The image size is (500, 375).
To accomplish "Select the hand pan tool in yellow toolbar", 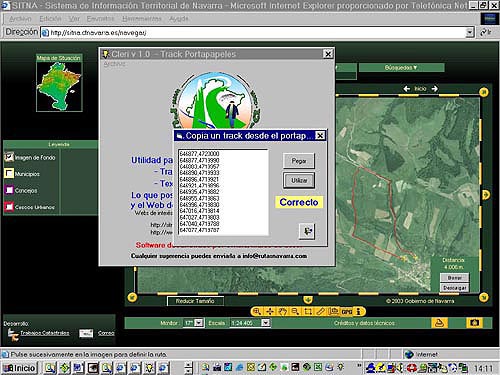I will [282, 311].
